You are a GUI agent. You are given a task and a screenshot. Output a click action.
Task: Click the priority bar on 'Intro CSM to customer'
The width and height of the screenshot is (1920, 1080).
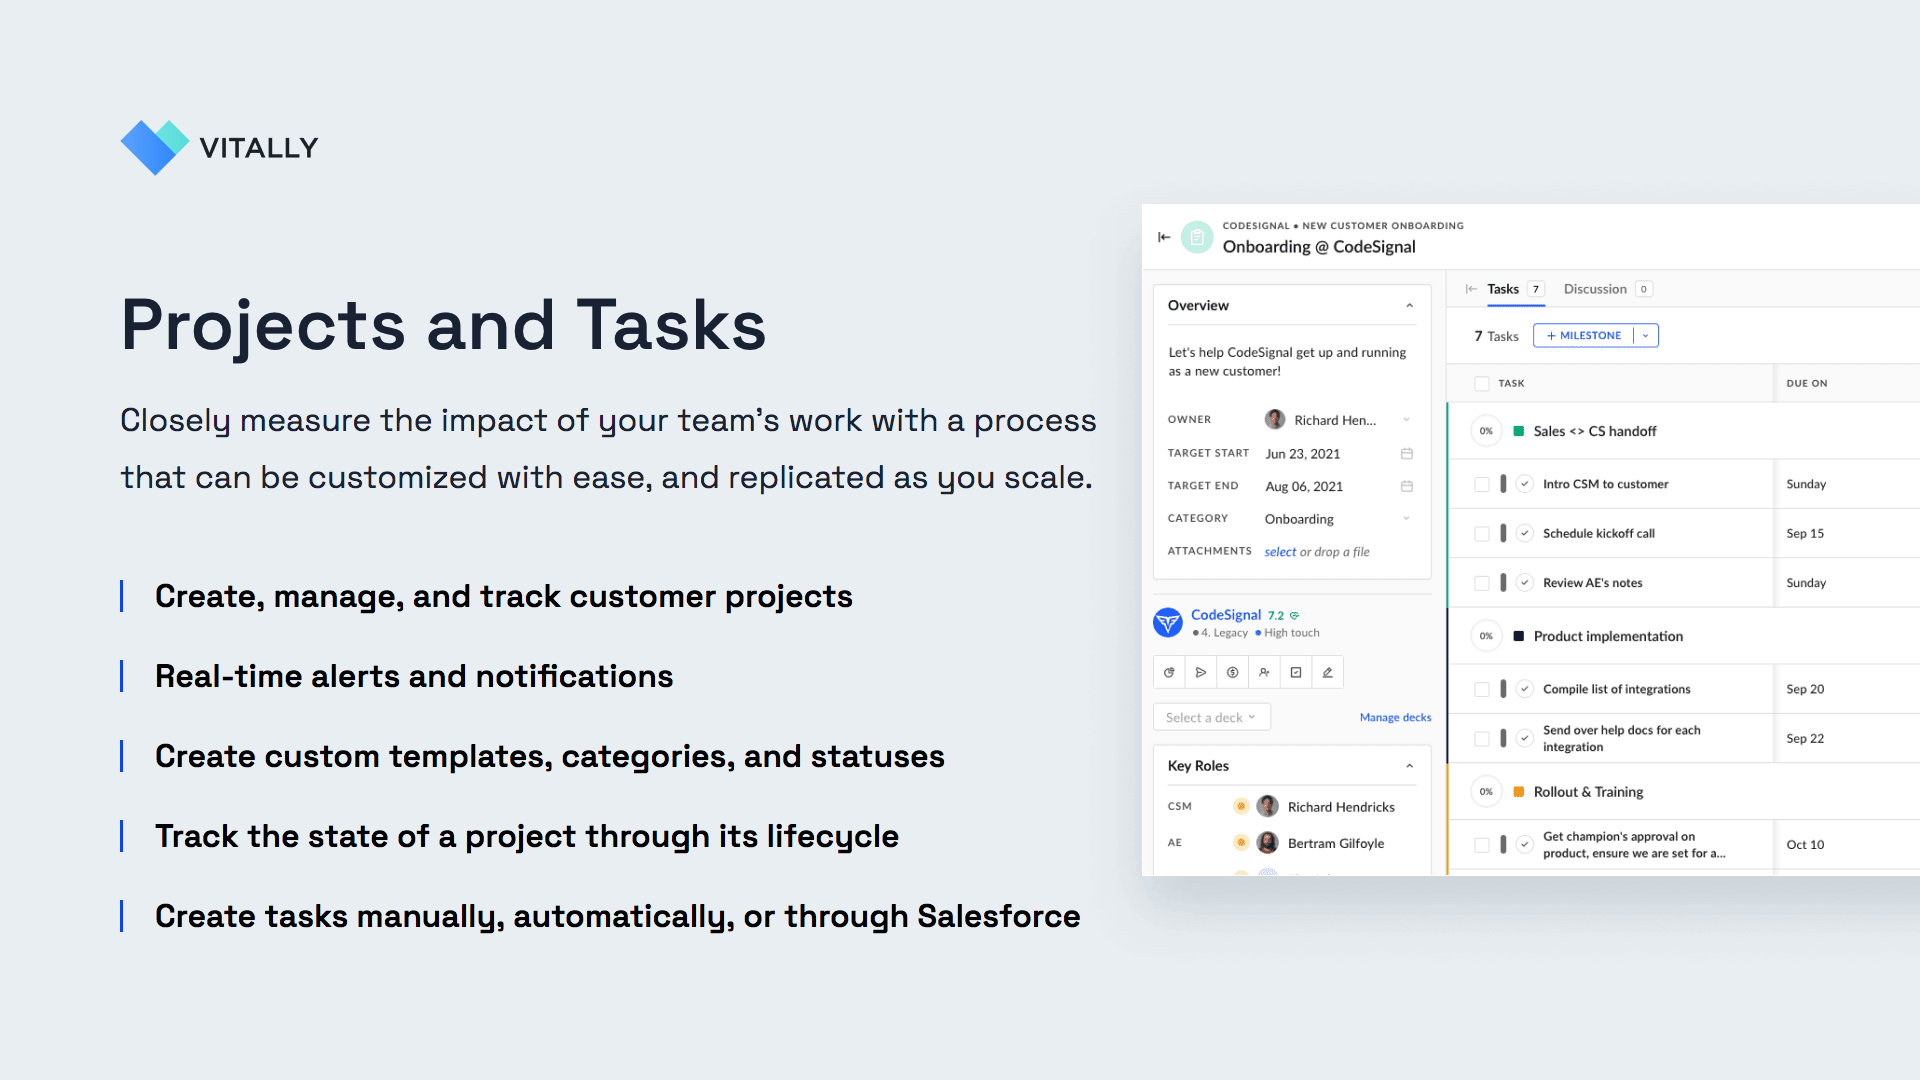[1503, 484]
